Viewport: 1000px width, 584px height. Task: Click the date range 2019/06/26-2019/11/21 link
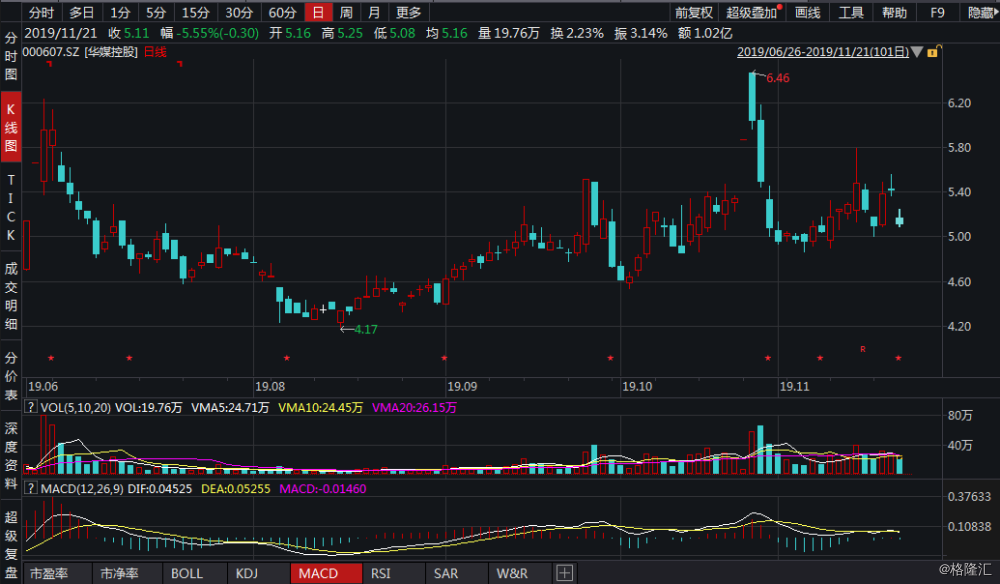pyautogui.click(x=823, y=52)
